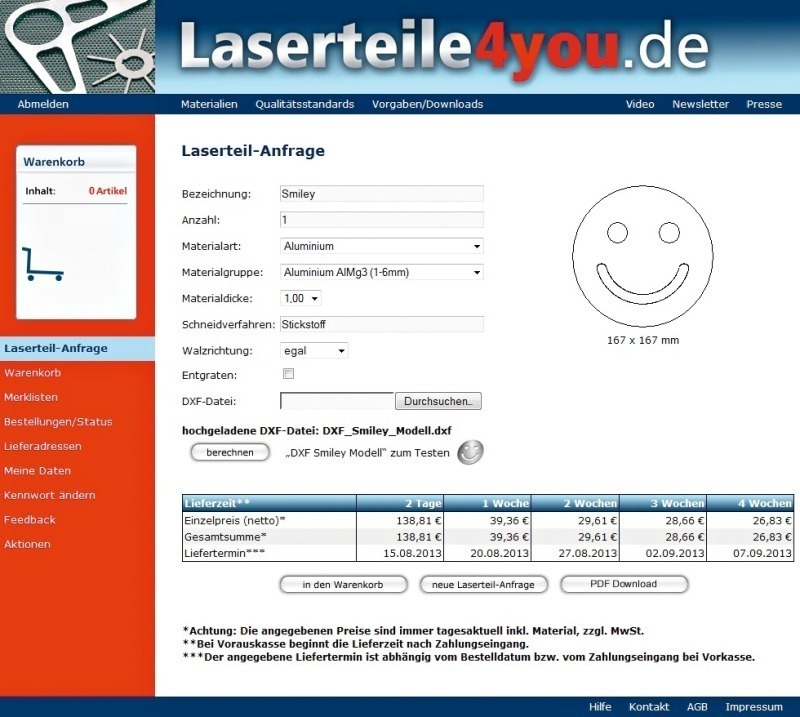Select Qualitätsstandards in the top navigation

(304, 104)
